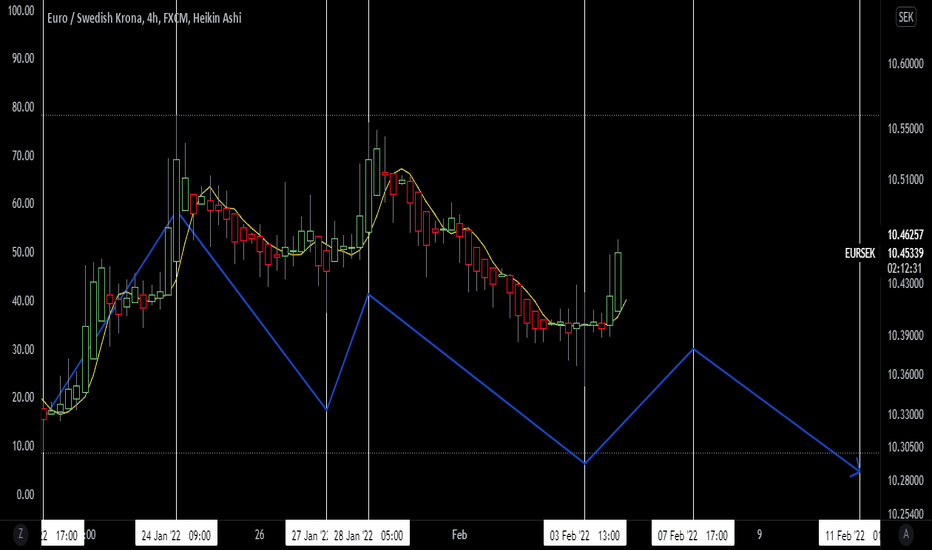Select the blue arrowhead at the projection end
The image size is (932, 550).
[857, 469]
